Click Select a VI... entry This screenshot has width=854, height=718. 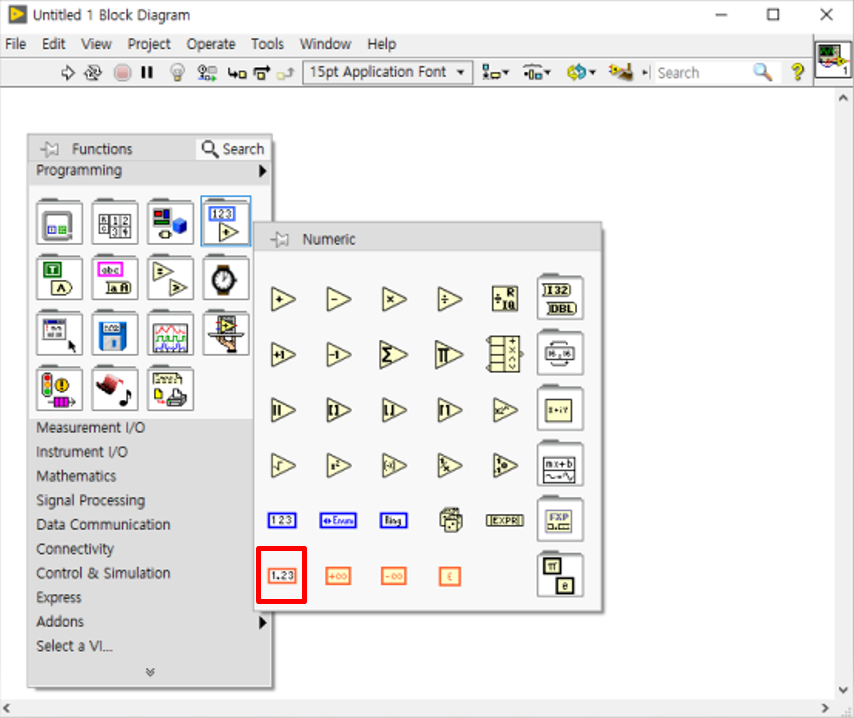(x=75, y=646)
